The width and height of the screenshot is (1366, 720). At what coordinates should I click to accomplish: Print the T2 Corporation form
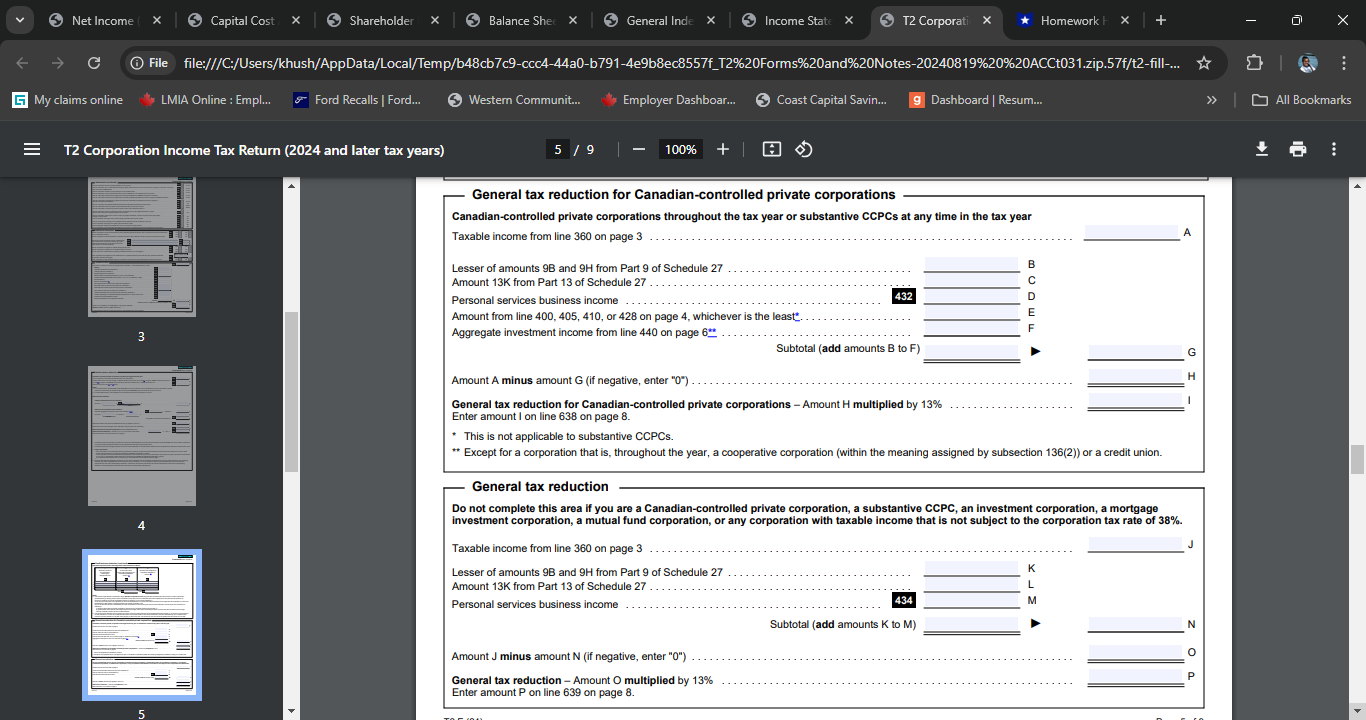(1297, 148)
